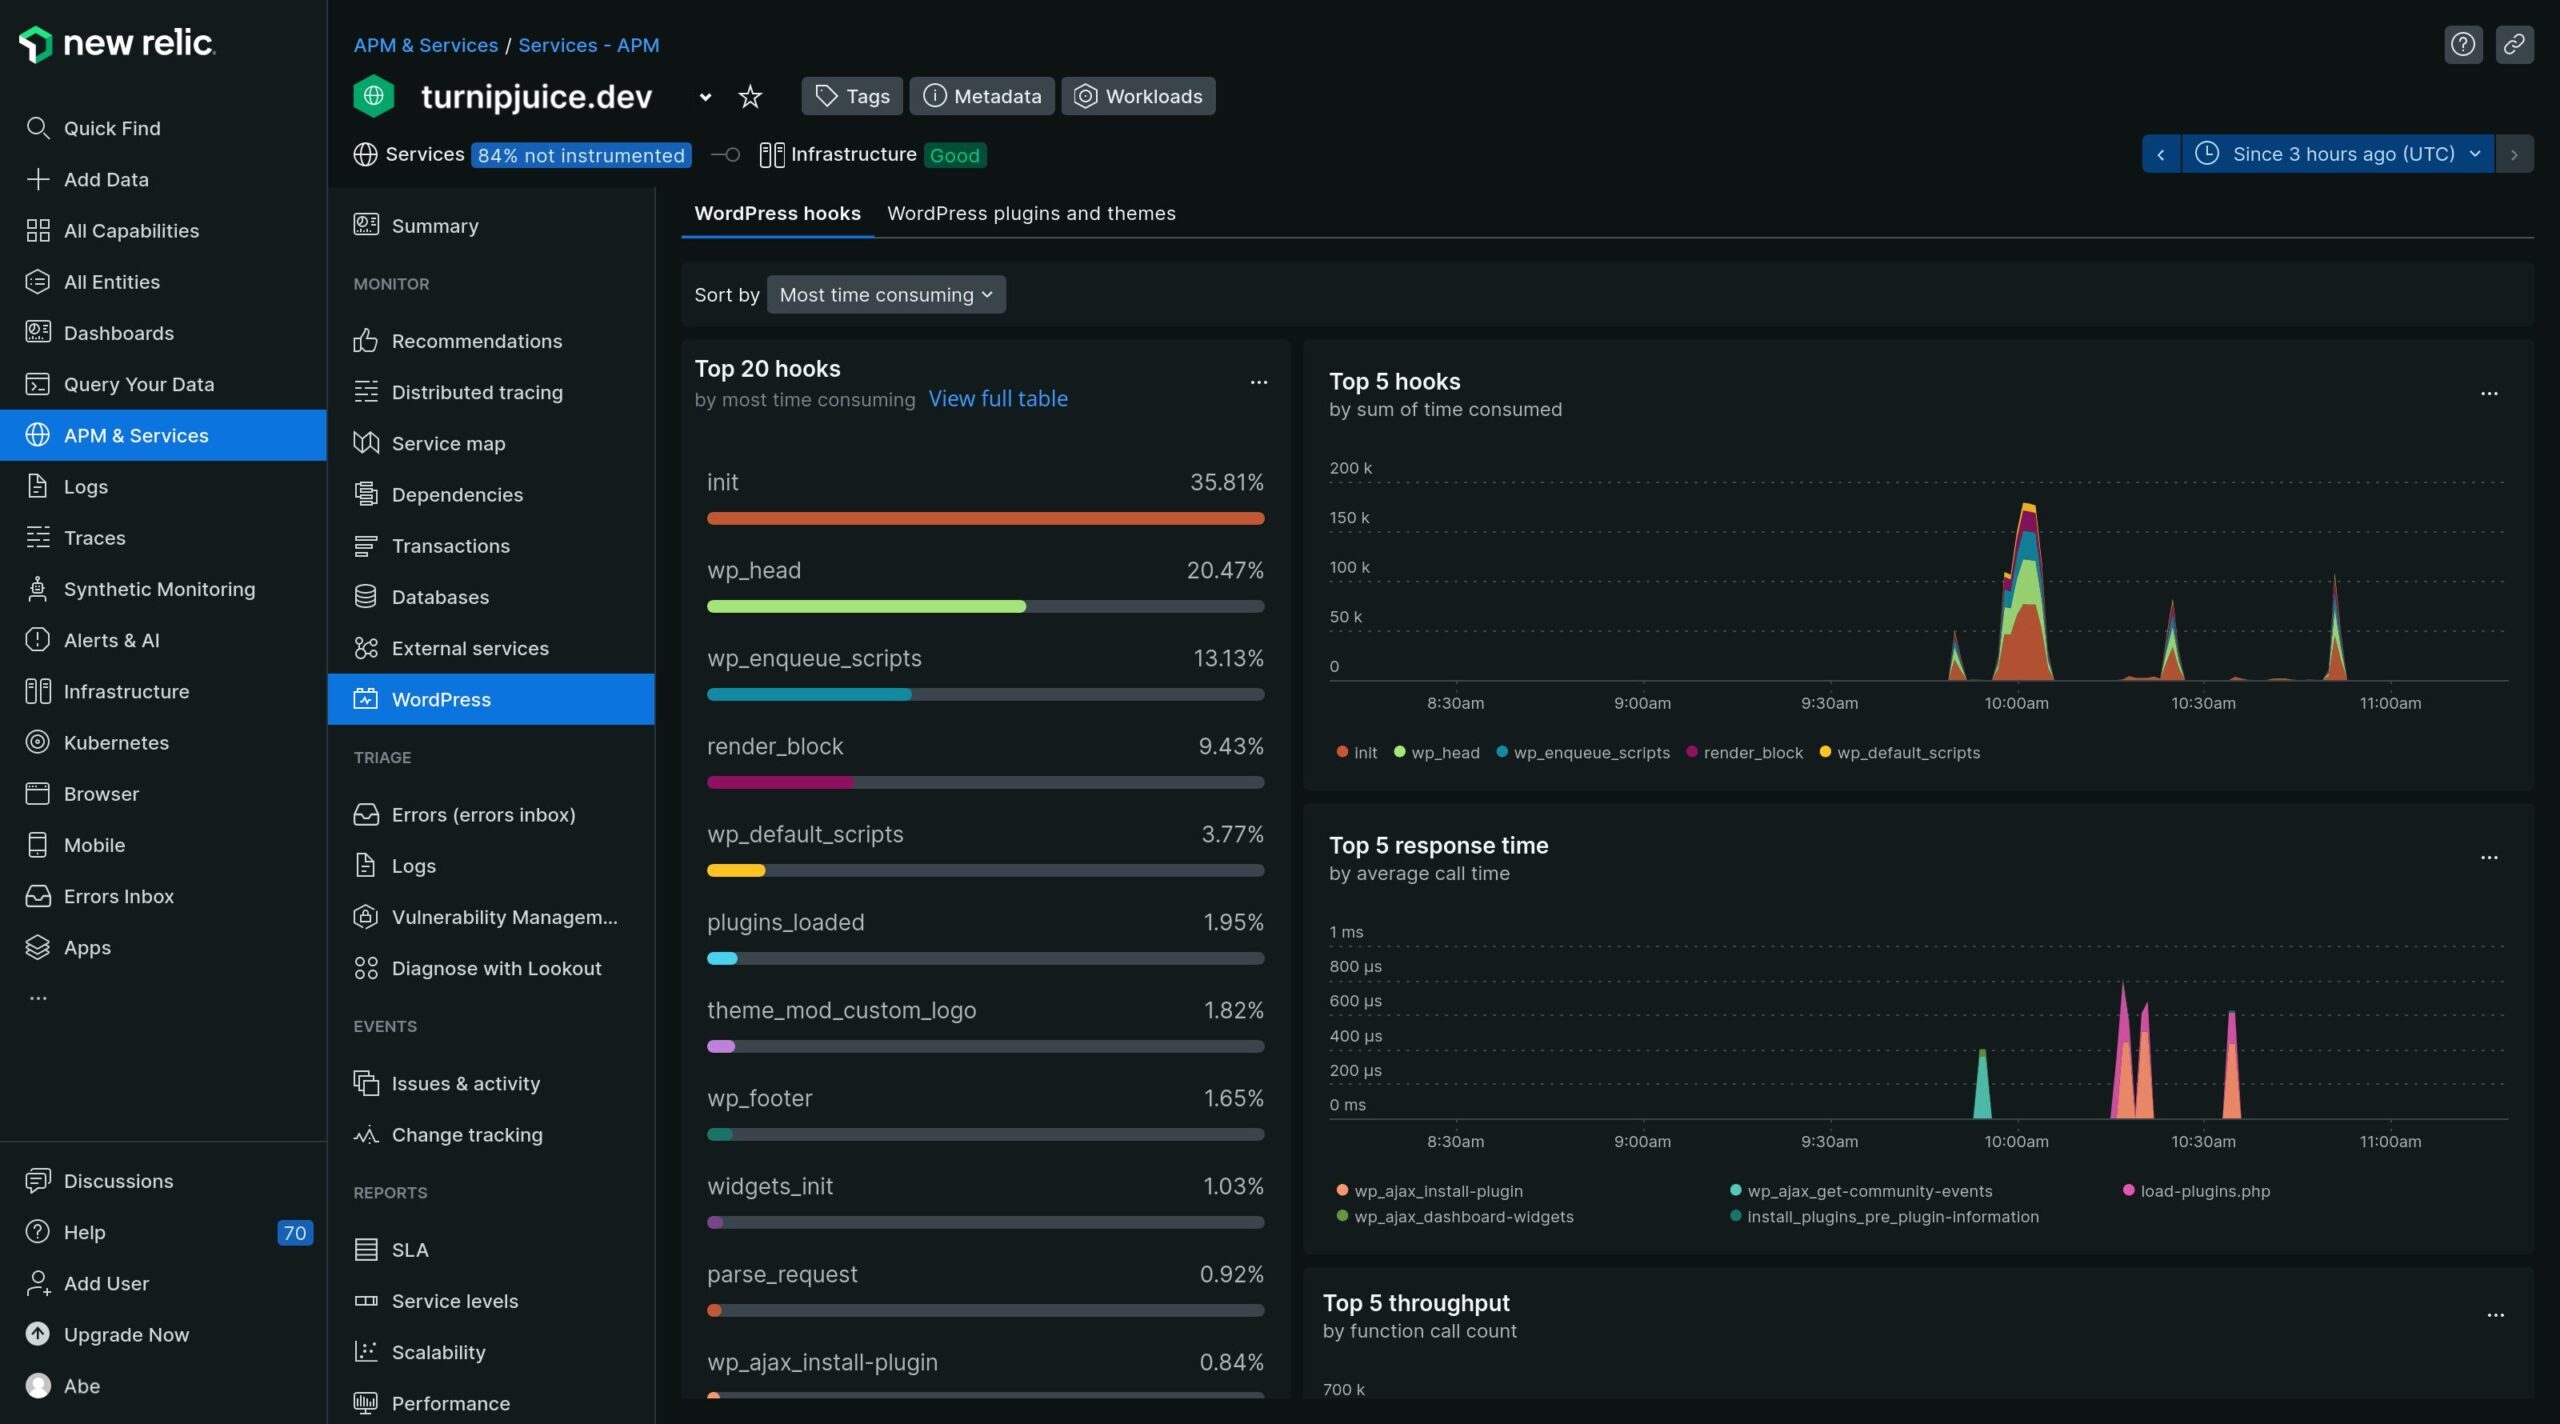Select the WordPress hooks tab
The width and height of the screenshot is (2560, 1424).
777,212
